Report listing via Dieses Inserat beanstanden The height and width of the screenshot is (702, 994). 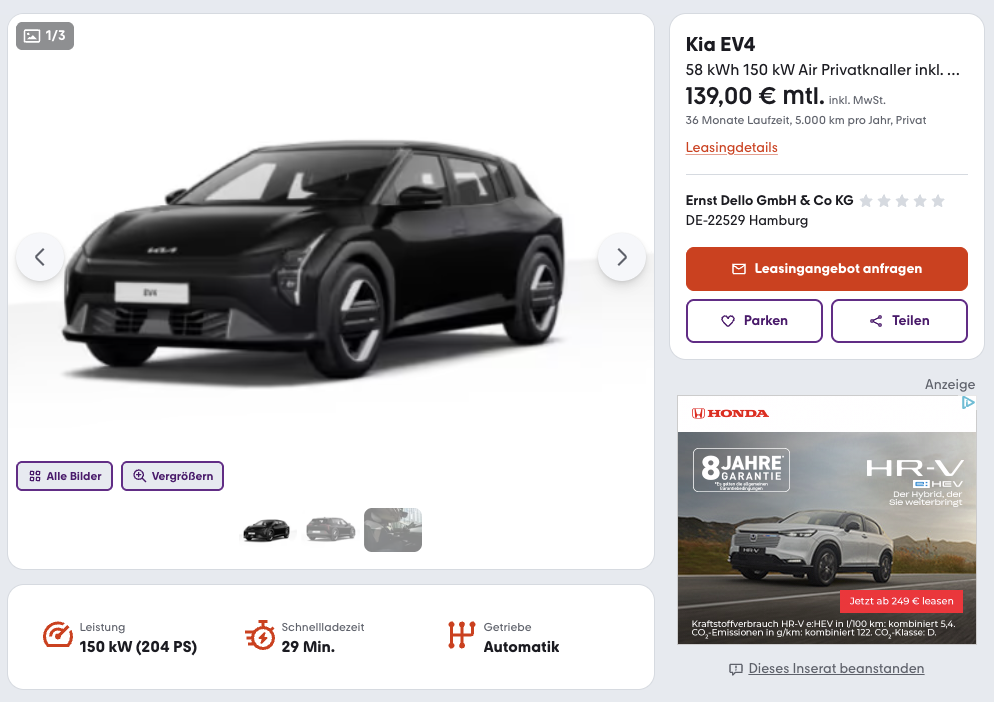click(836, 668)
